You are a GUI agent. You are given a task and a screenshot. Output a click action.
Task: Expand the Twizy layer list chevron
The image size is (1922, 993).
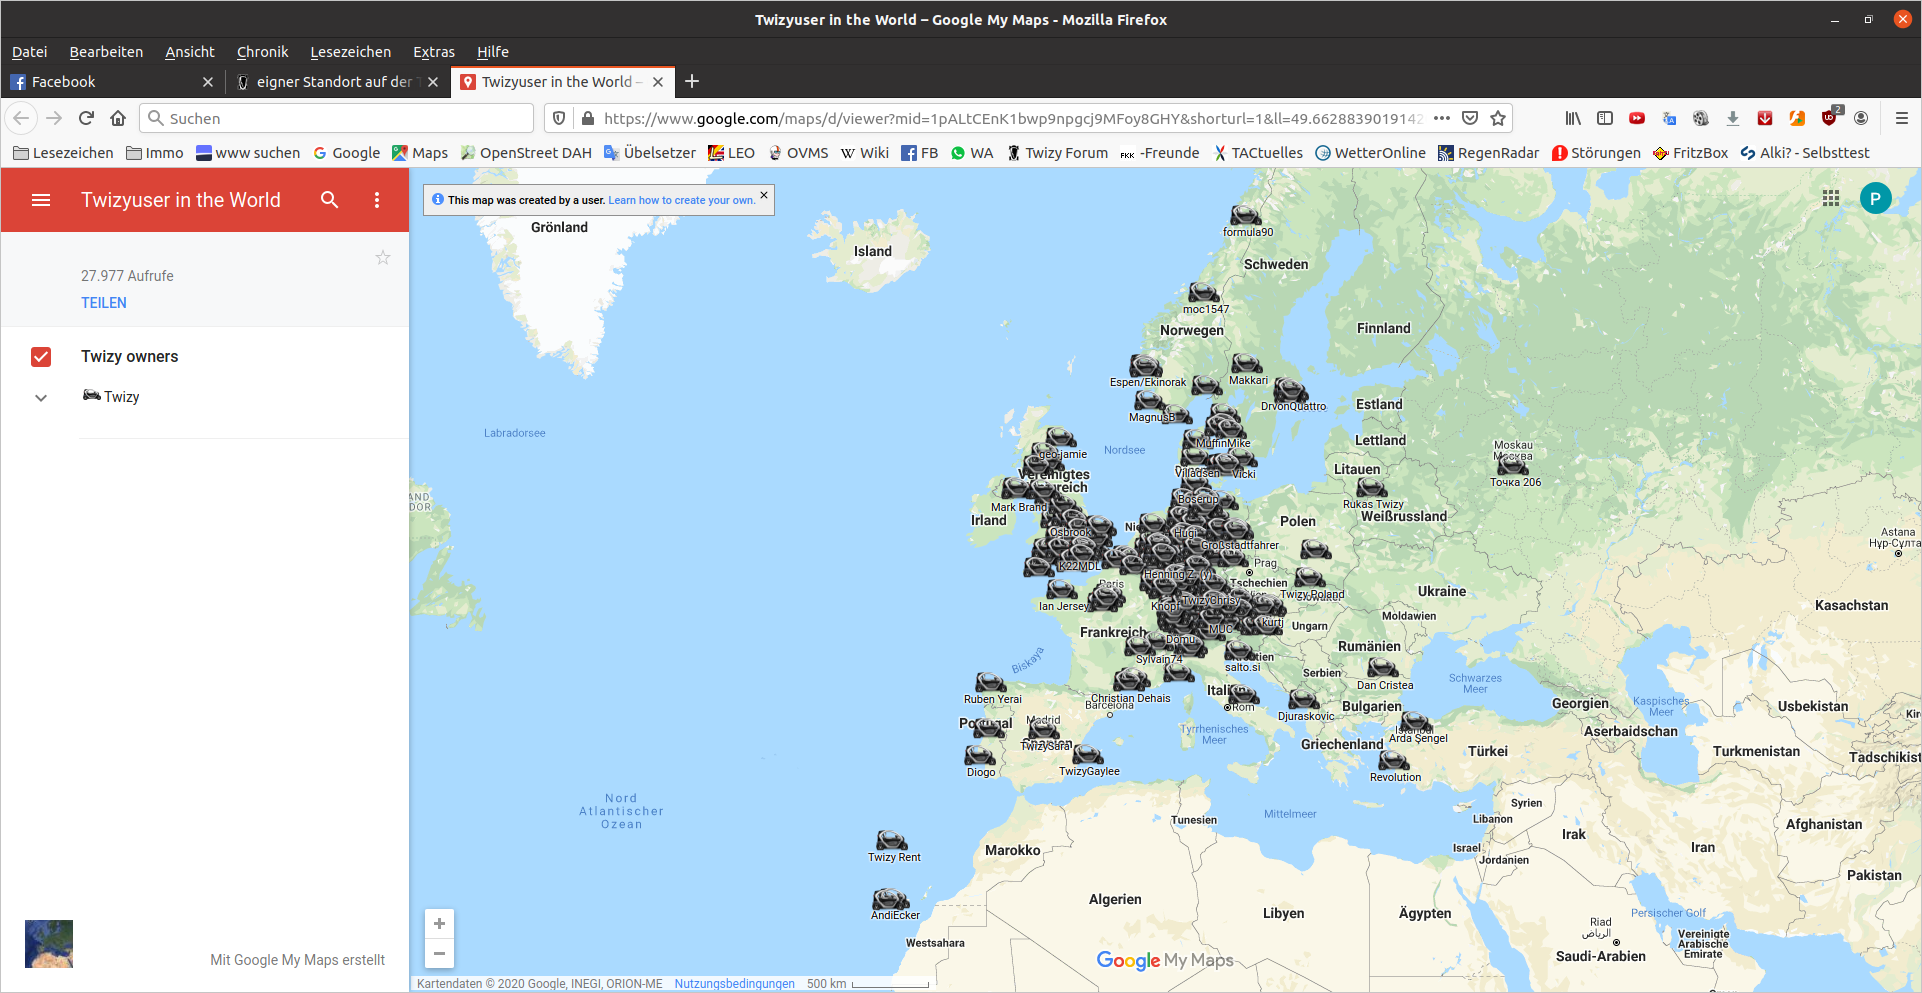41,398
